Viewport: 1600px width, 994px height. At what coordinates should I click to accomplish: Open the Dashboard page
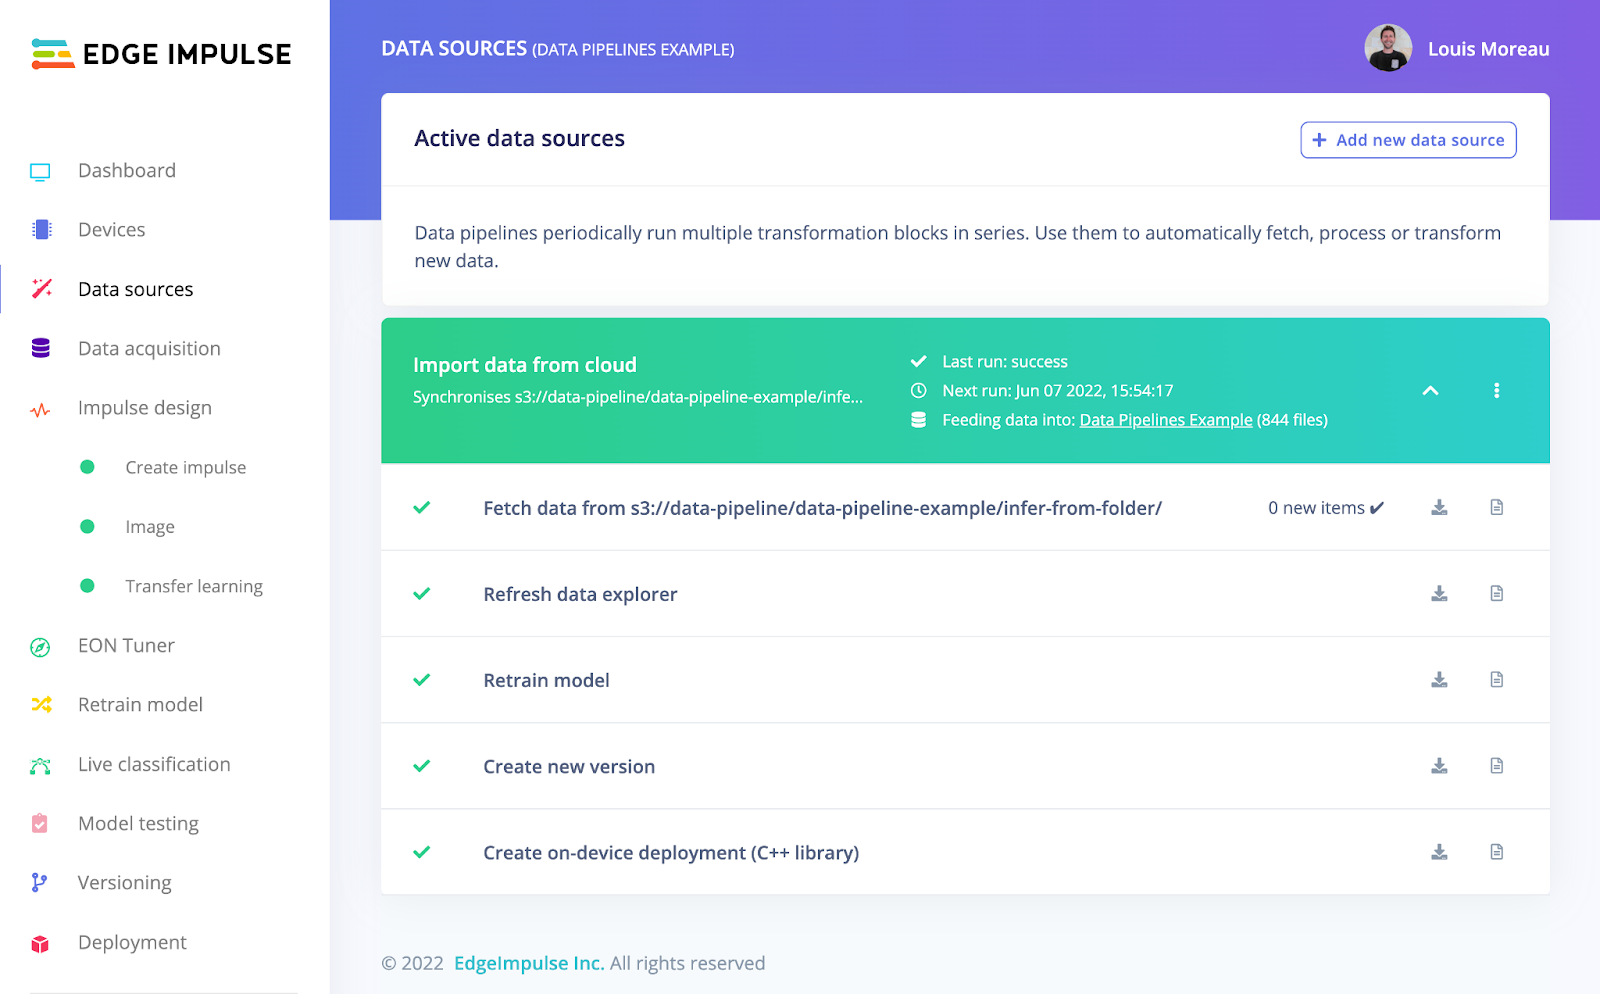point(127,171)
